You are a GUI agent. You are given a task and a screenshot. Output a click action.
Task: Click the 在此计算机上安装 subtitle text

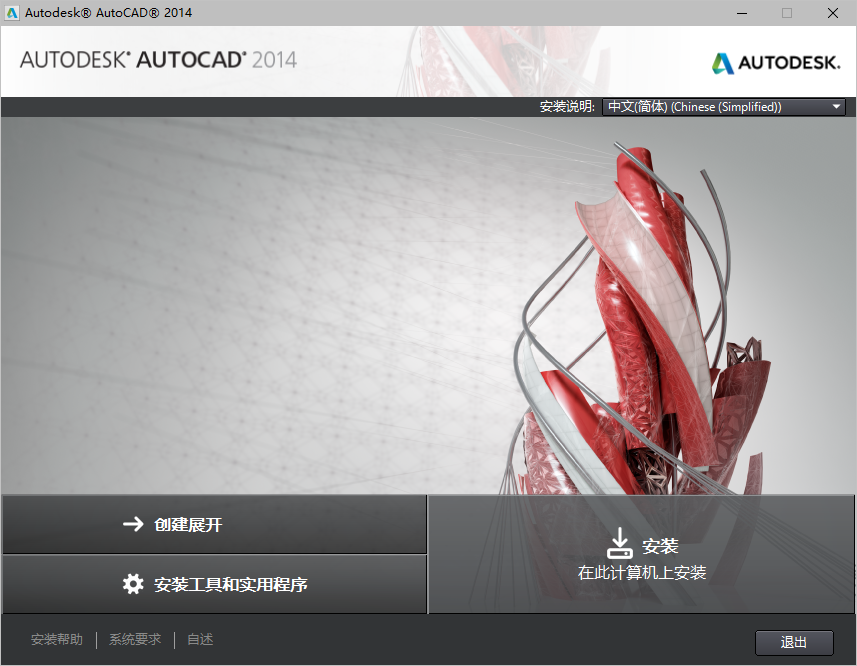[x=641, y=572]
